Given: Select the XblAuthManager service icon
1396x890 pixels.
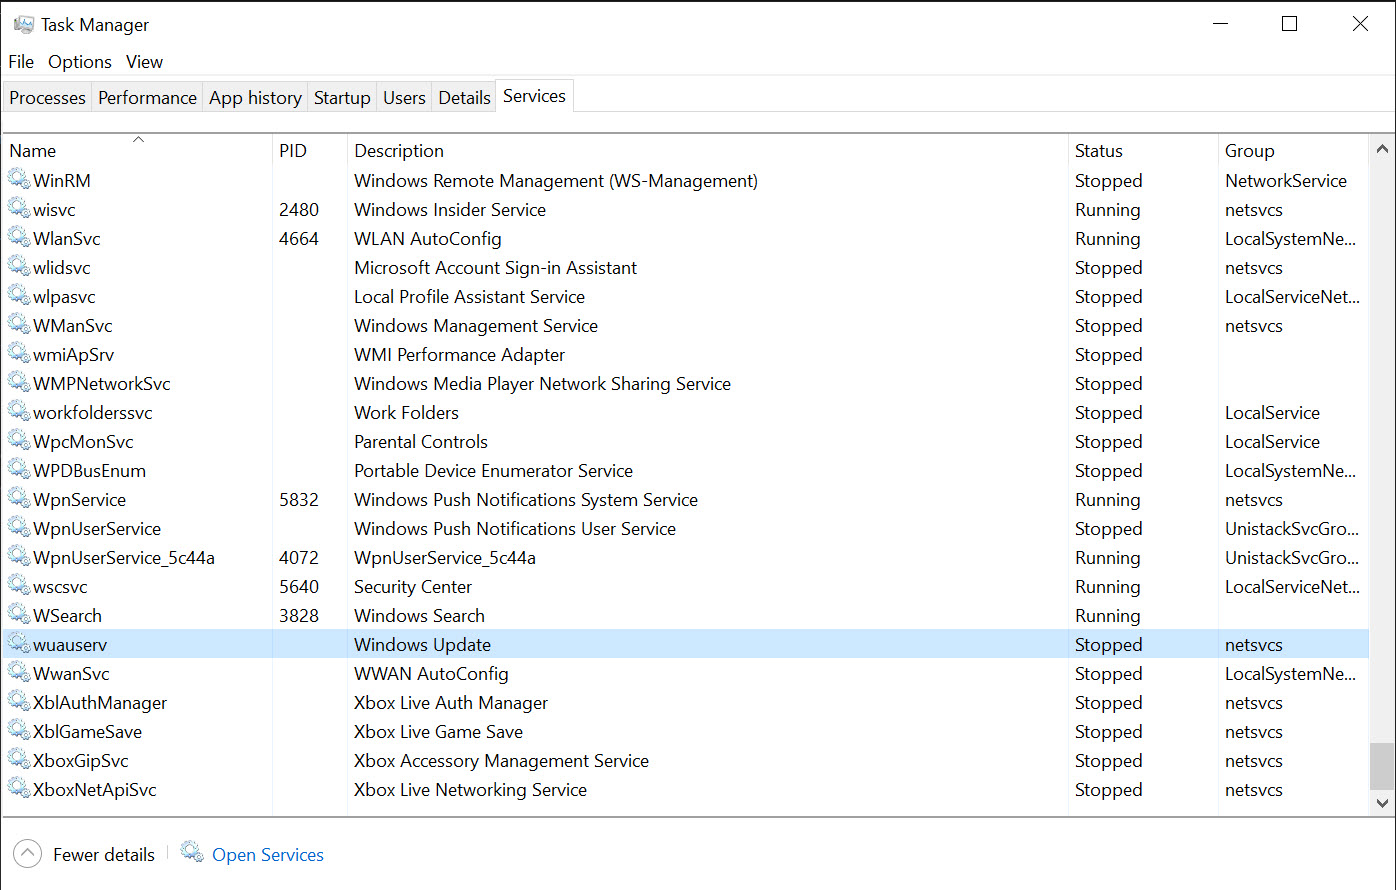Looking at the screenshot, I should click(x=19, y=702).
